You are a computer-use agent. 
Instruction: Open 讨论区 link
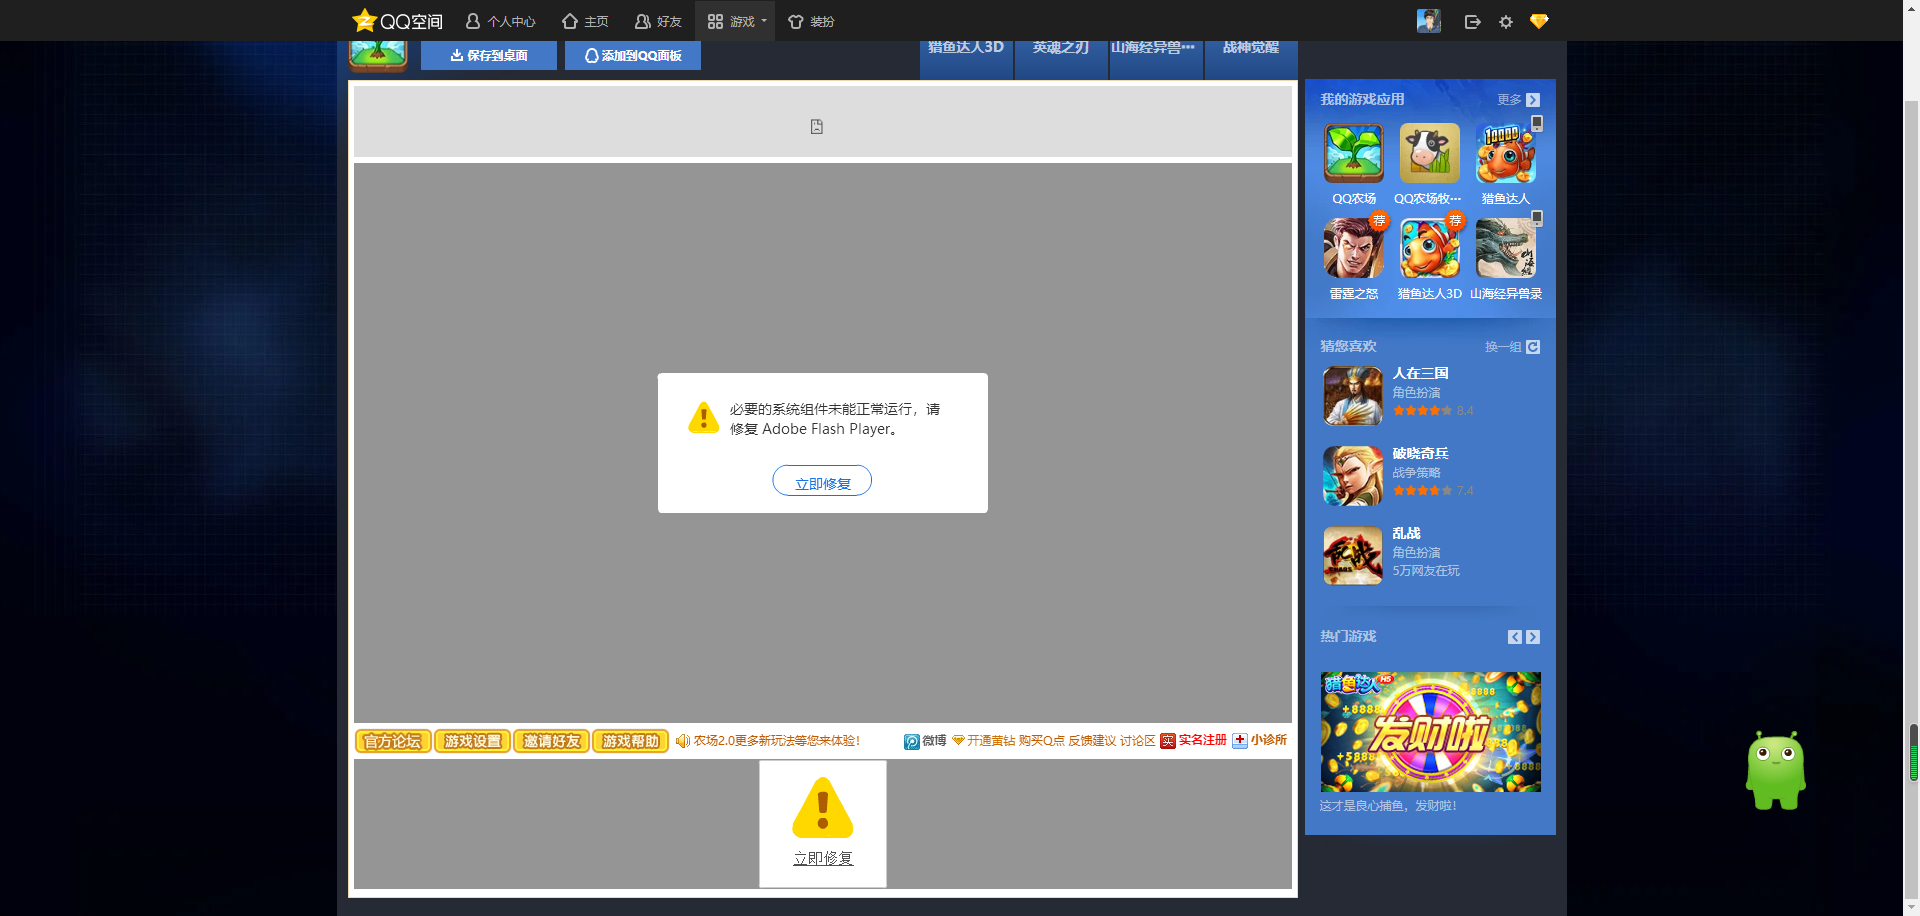1138,741
